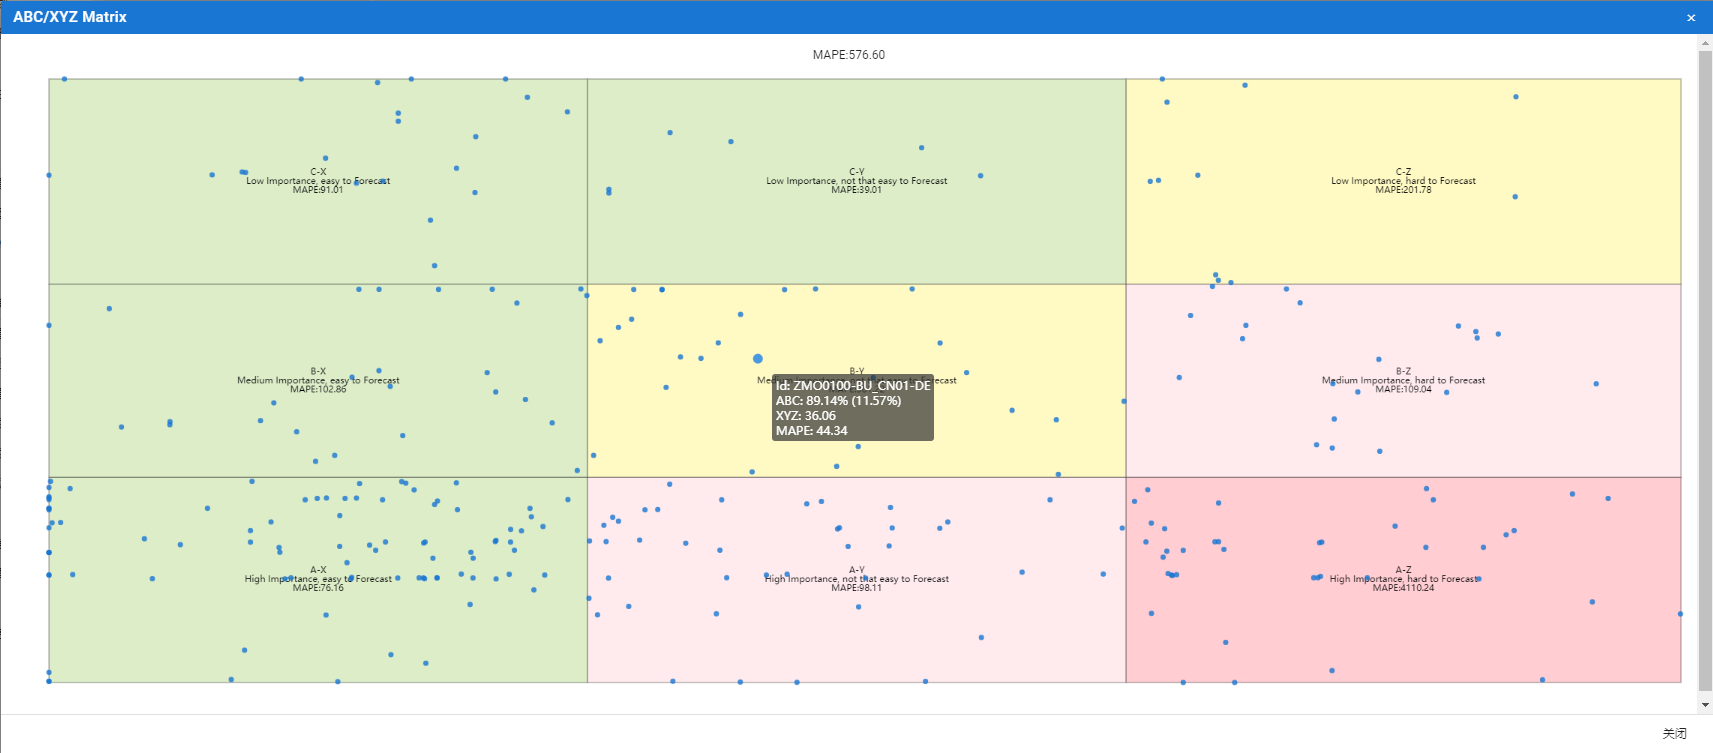Close the ABC/XYZ Matrix dialog with X
The height and width of the screenshot is (753, 1713).
(1691, 17)
